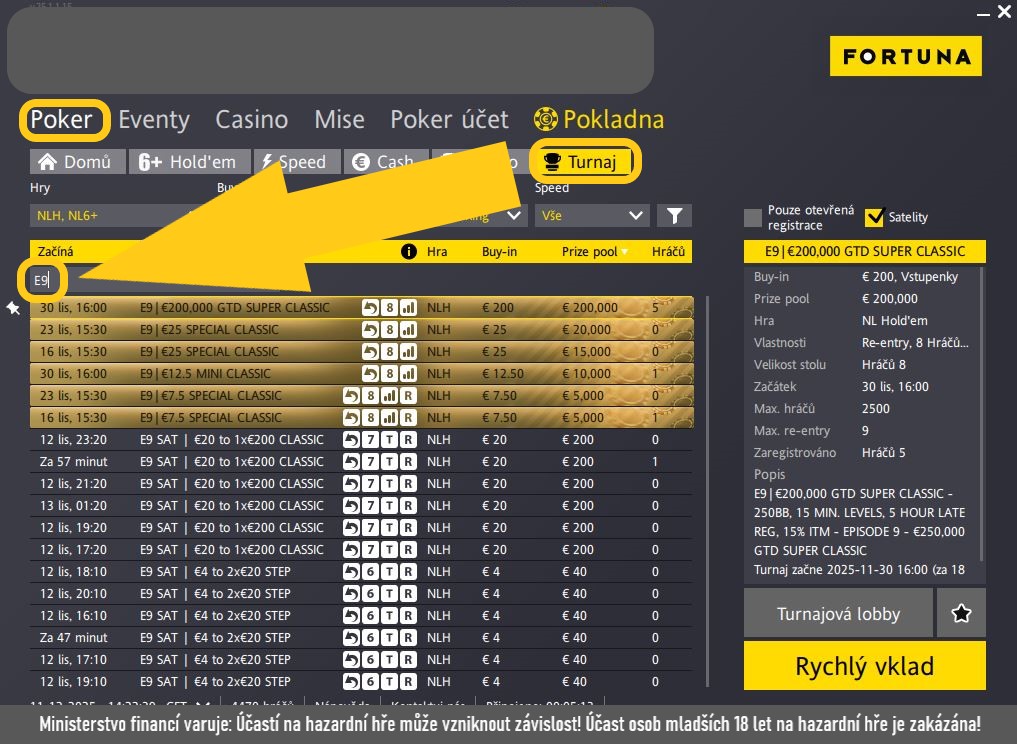Add tournament to favorites with star button
The width and height of the screenshot is (1017, 744).
coord(961,613)
